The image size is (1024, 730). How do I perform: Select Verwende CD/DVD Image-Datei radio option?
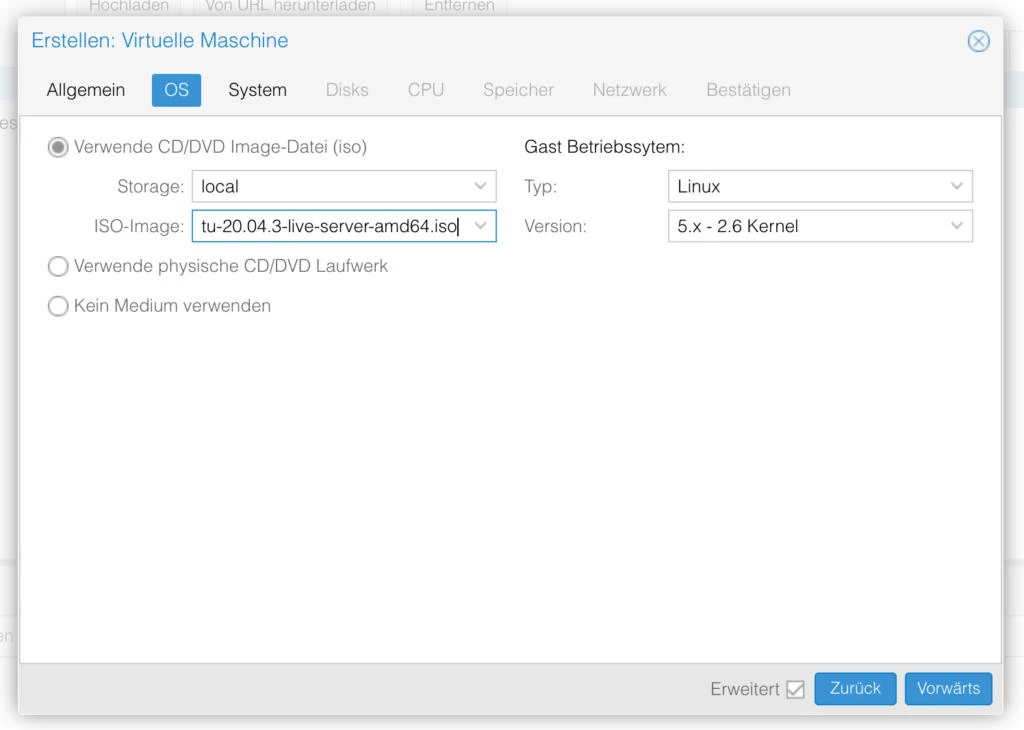click(59, 147)
